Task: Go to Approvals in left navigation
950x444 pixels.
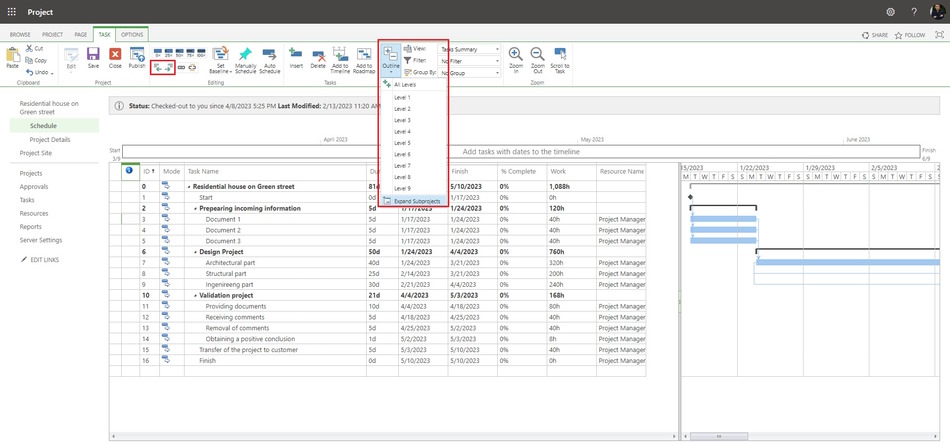Action: point(34,187)
